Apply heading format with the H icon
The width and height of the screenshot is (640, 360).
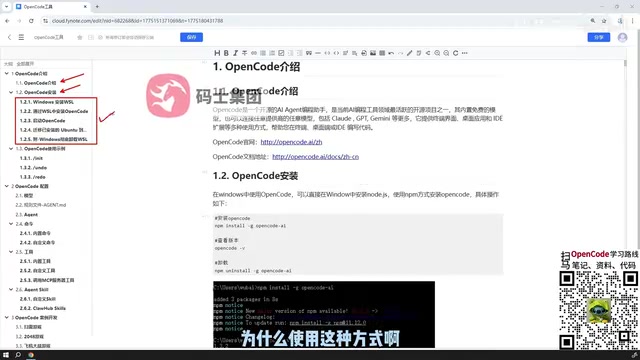coord(217,53)
